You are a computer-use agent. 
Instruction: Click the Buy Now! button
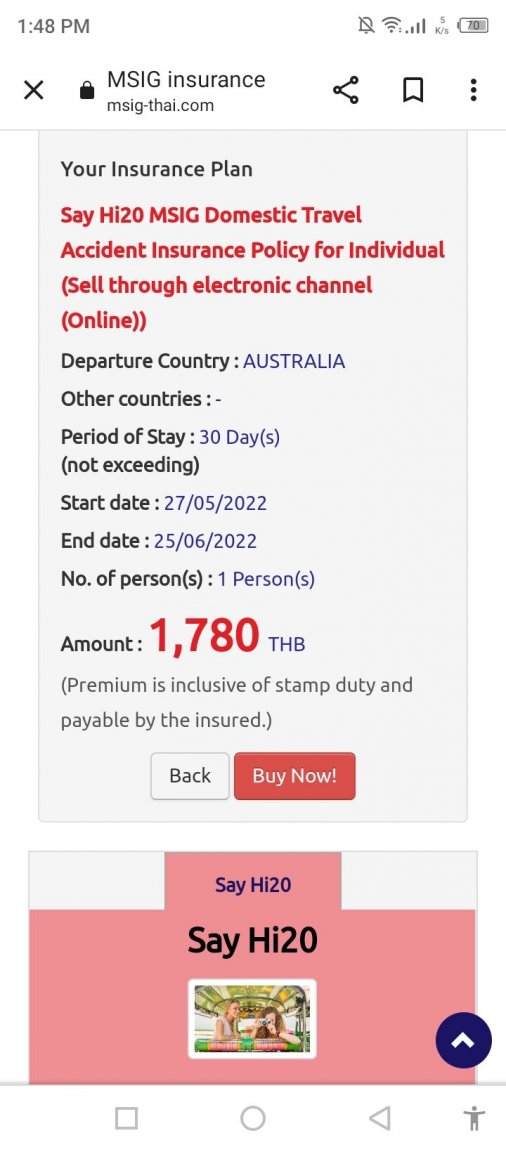[x=294, y=776]
